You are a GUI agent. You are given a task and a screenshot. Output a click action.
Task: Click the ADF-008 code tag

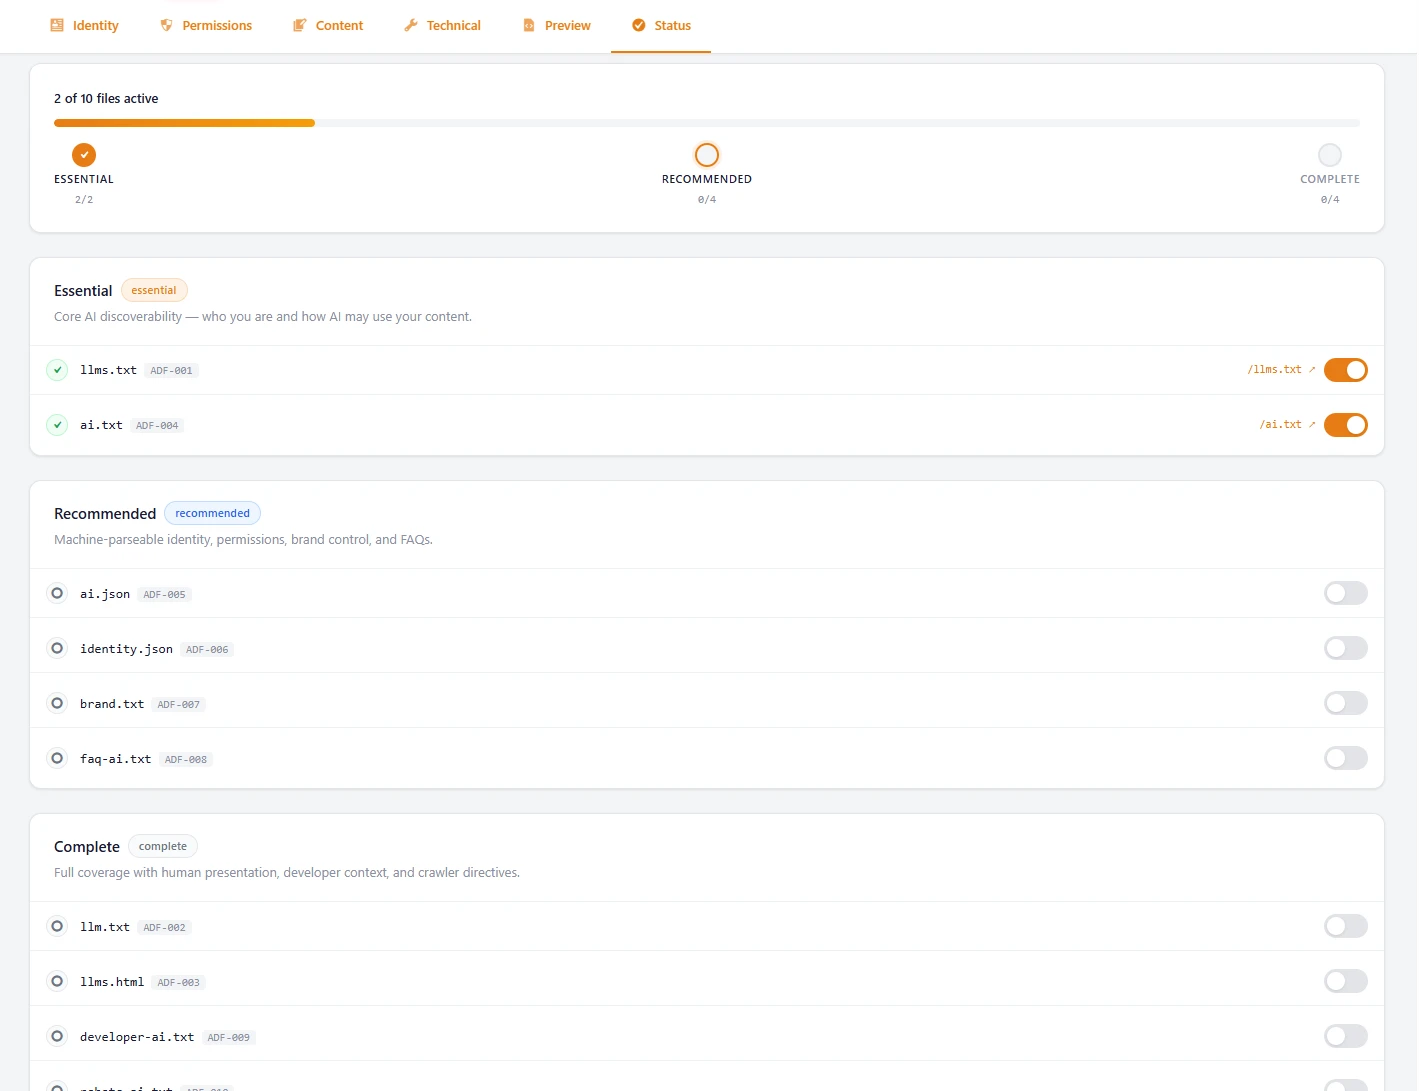[186, 759]
